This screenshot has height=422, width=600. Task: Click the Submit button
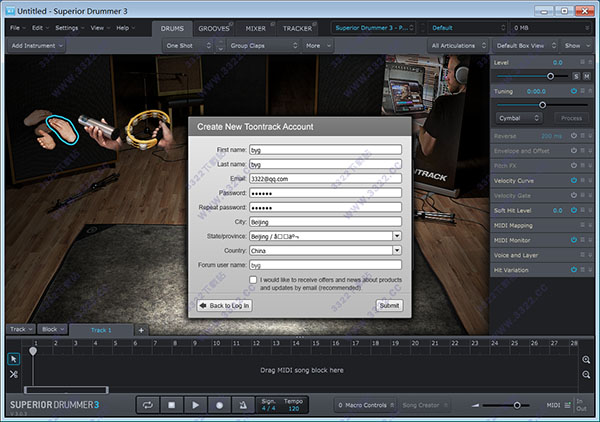click(x=389, y=305)
